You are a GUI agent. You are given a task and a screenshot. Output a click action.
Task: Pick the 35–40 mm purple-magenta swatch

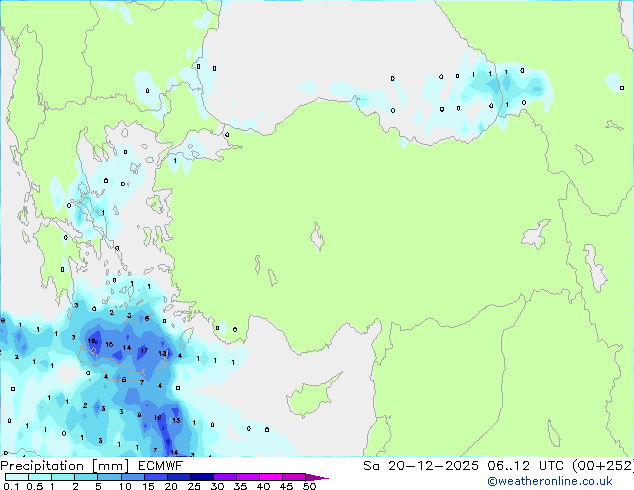[x=247, y=477]
